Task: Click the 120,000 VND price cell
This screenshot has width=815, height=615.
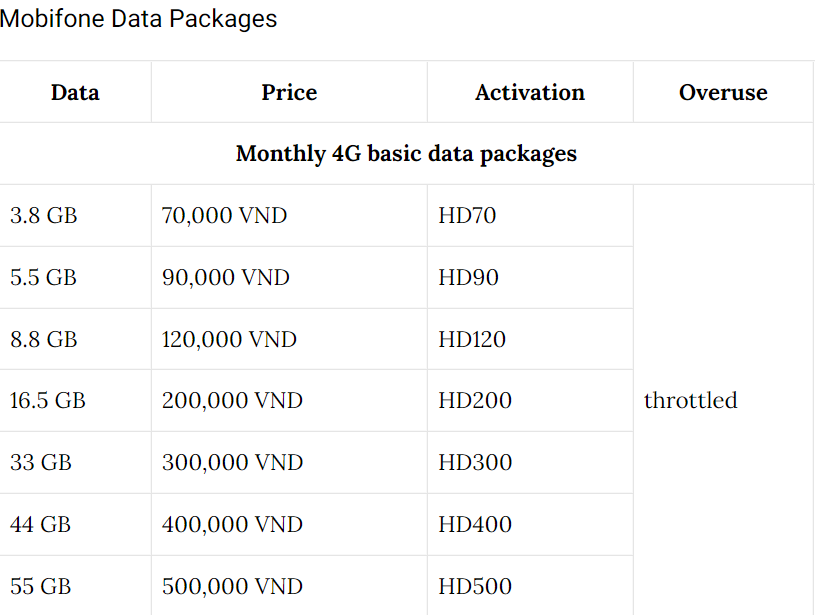Action: click(x=229, y=339)
